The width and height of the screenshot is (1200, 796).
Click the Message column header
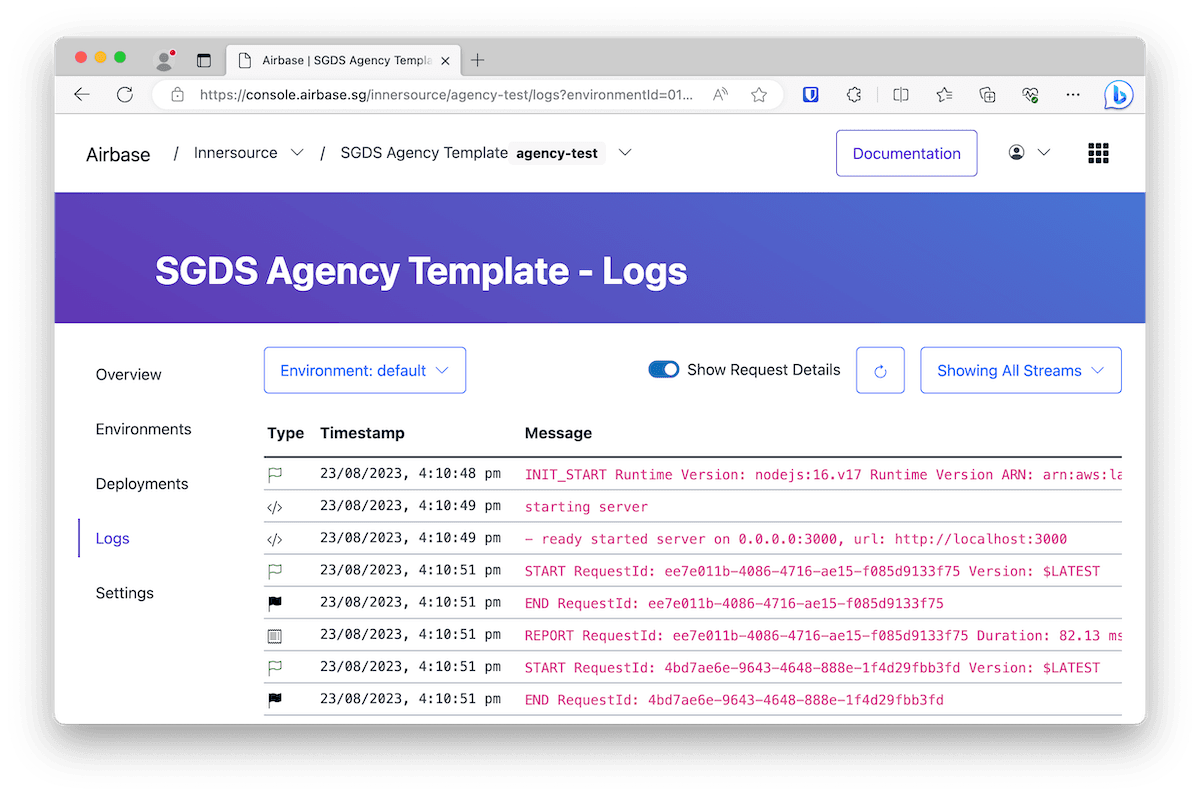tap(558, 433)
